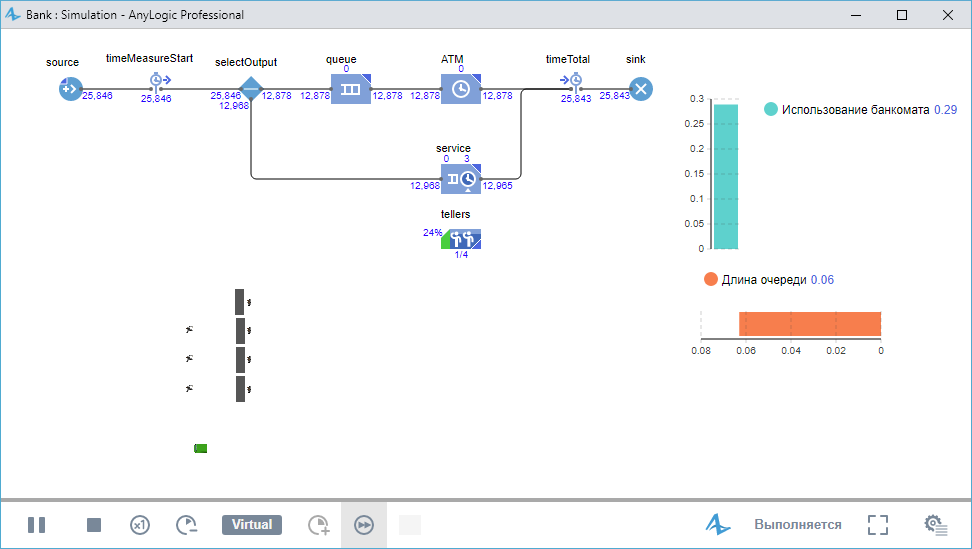The height and width of the screenshot is (549, 972).
Task: Click the Использование банкомата legend label
Action: (855, 110)
